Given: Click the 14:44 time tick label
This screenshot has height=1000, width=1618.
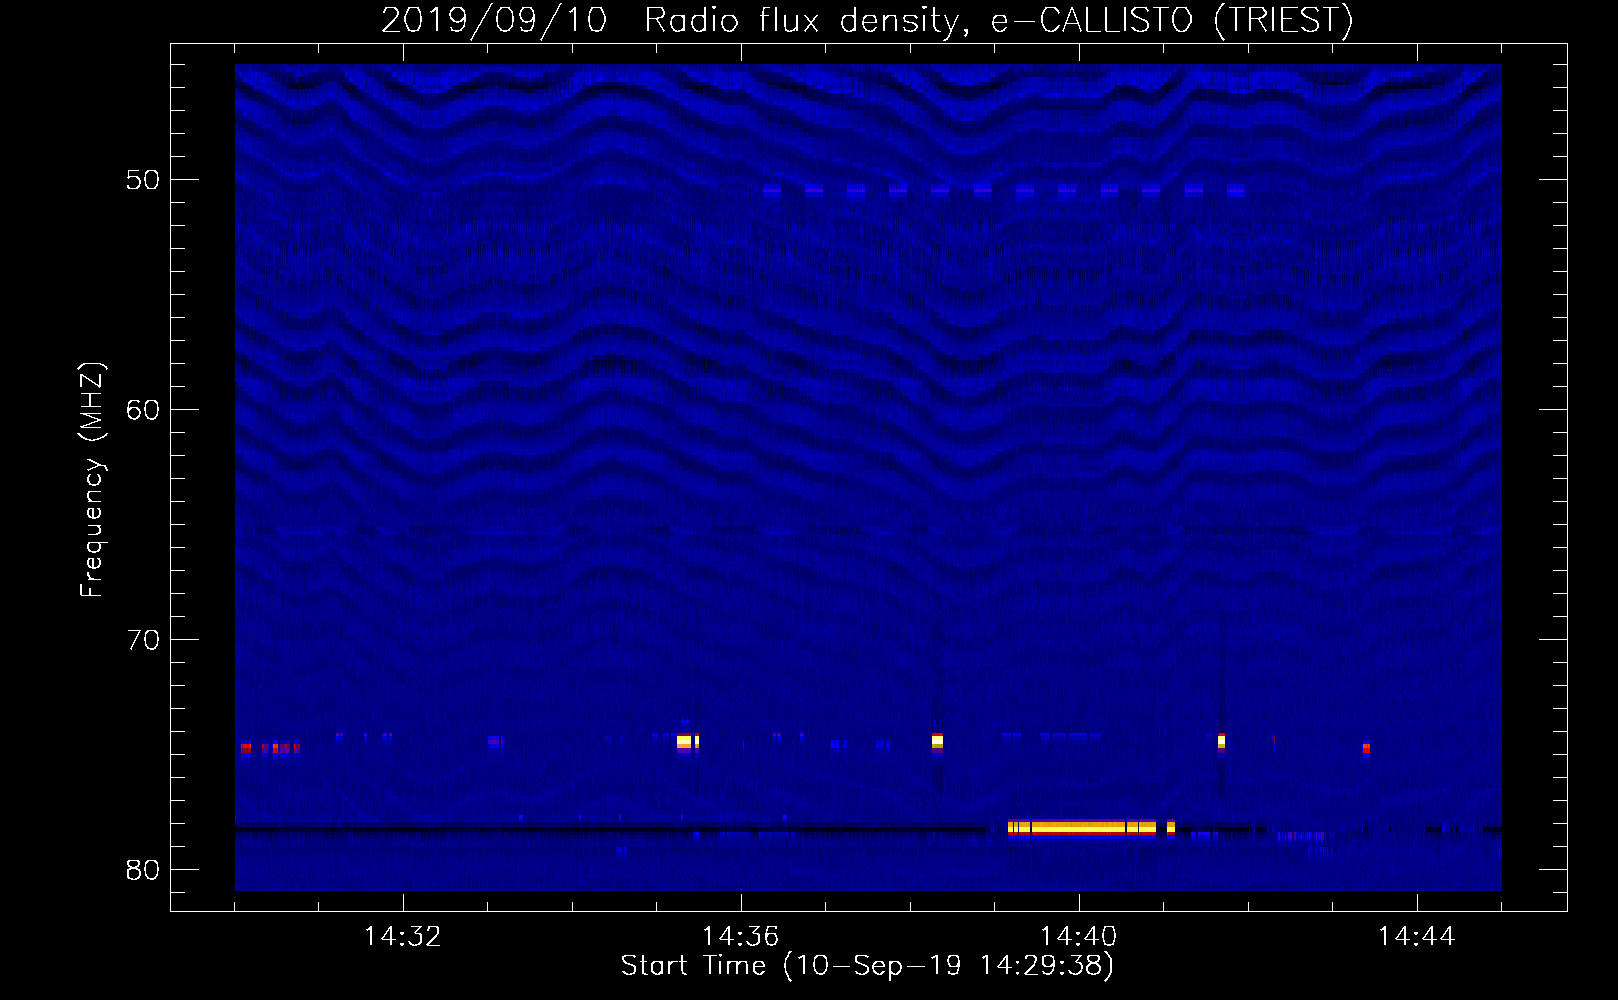Looking at the screenshot, I should coord(1416,936).
